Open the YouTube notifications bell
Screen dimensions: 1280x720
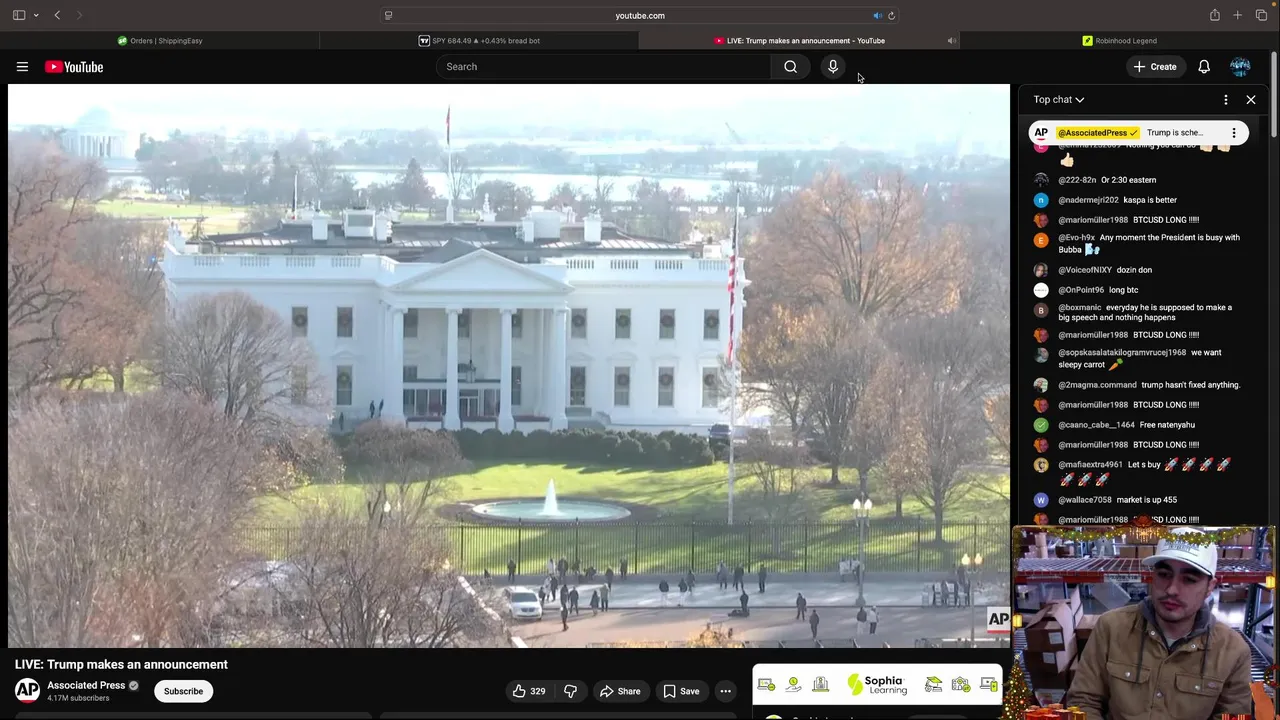point(1204,67)
